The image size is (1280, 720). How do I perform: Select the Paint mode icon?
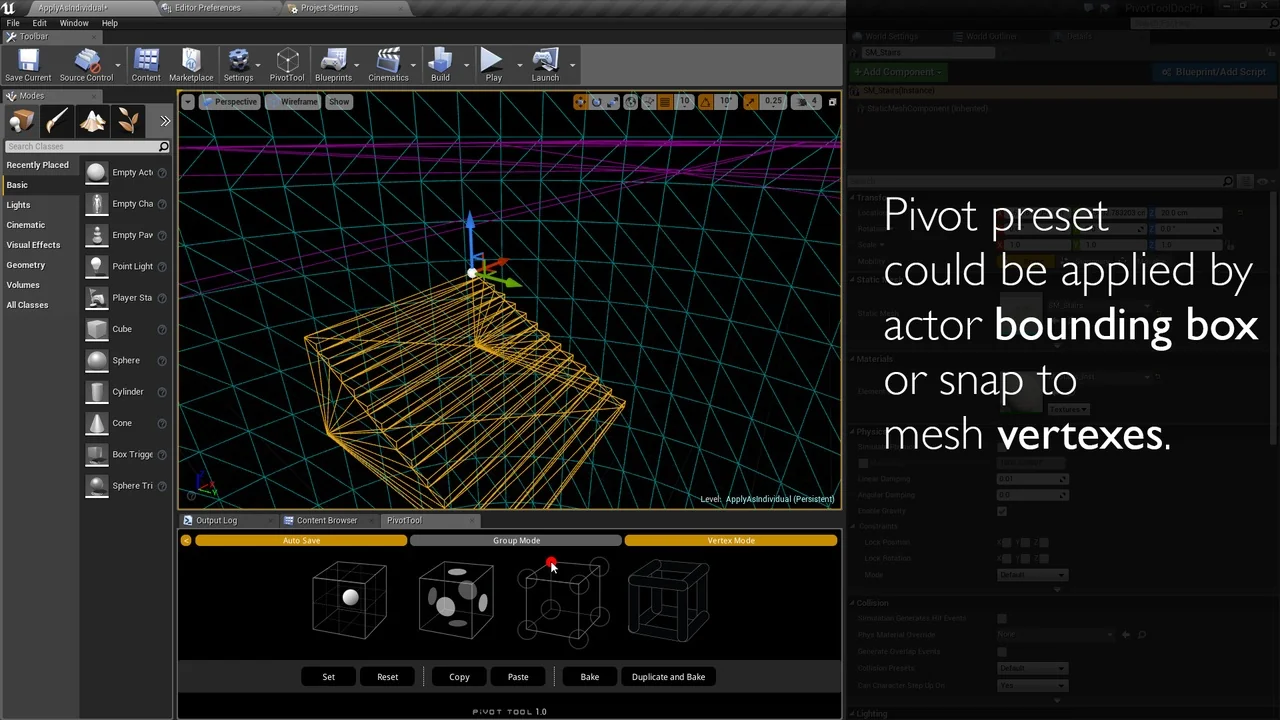[x=56, y=120]
